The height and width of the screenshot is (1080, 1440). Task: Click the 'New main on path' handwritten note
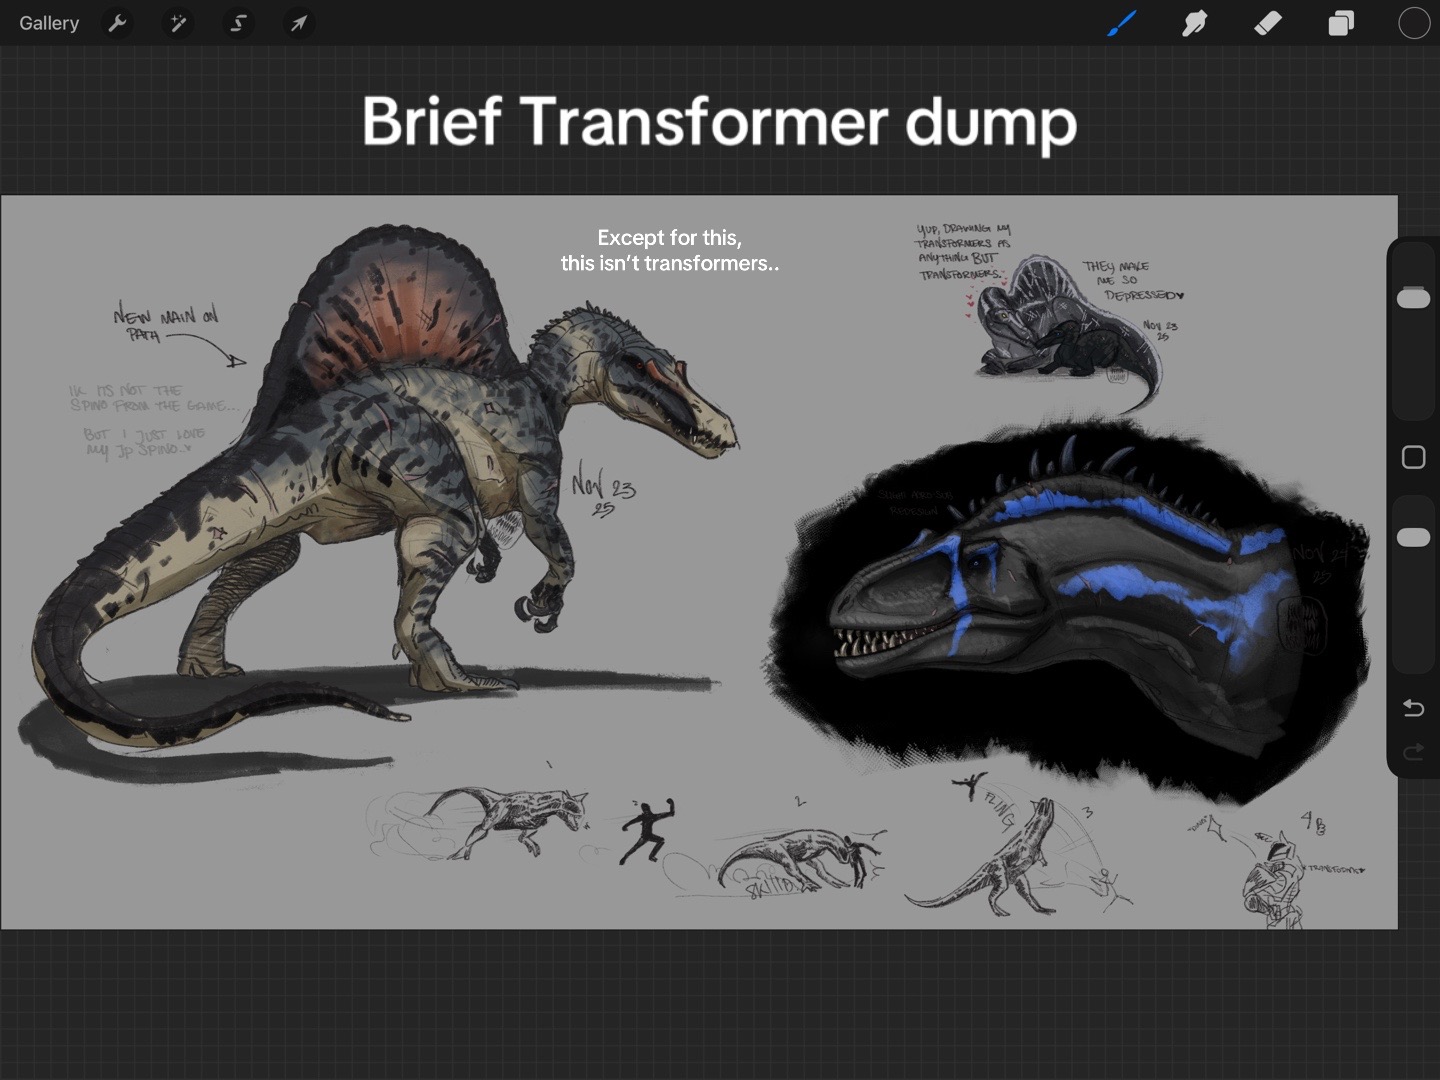tap(167, 325)
